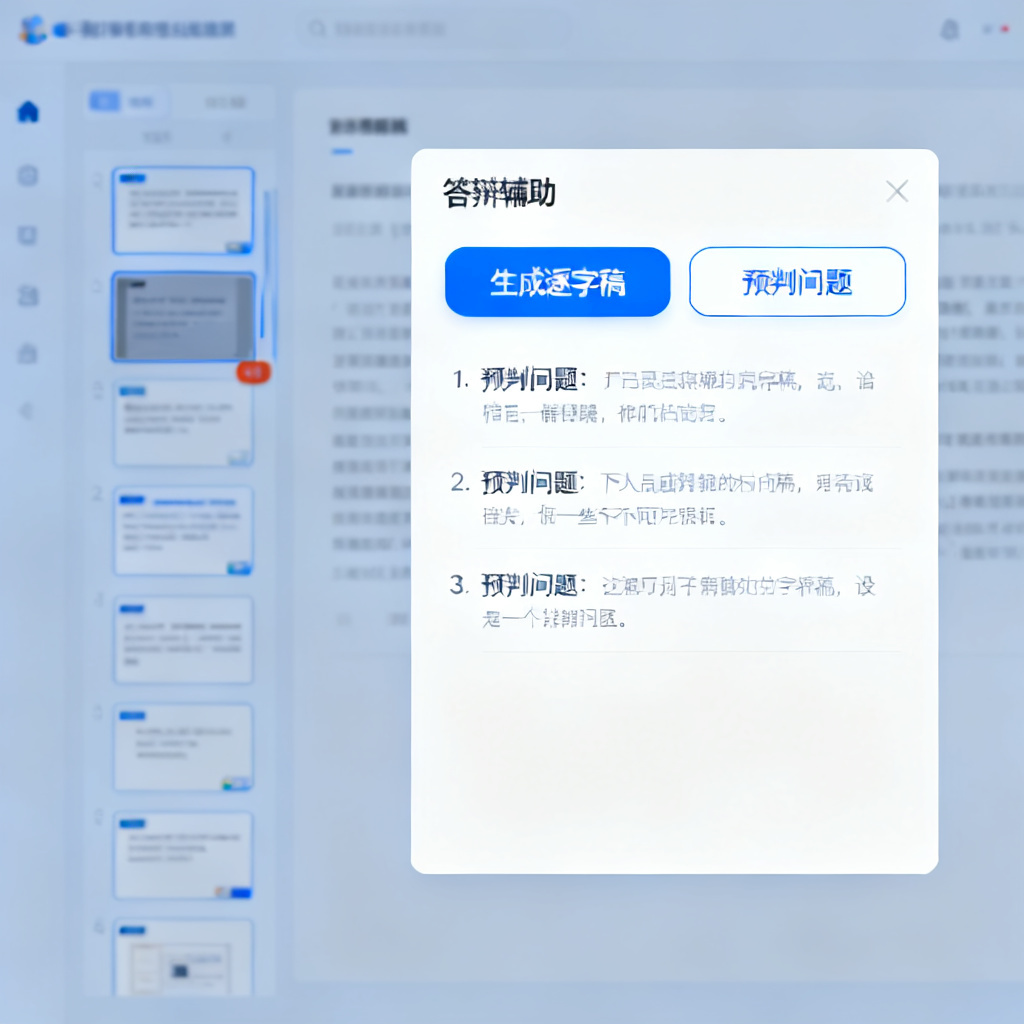Click the 生成逐字稿 button
The width and height of the screenshot is (1024, 1024).
(557, 282)
